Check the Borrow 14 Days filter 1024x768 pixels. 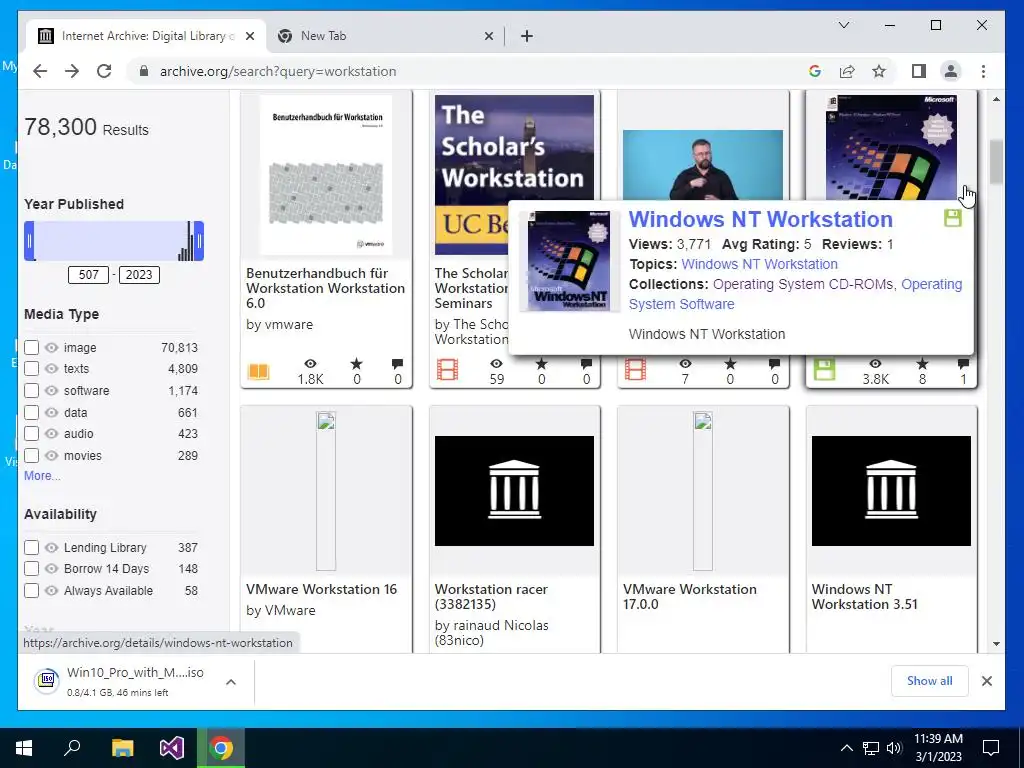(x=31, y=568)
